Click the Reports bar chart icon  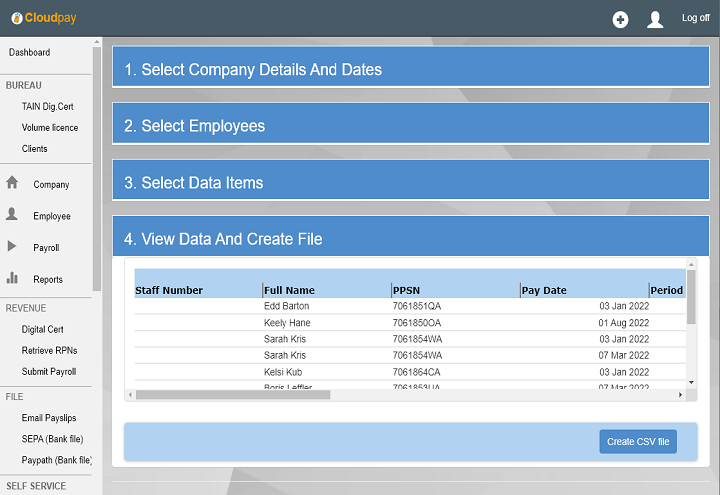[13, 278]
